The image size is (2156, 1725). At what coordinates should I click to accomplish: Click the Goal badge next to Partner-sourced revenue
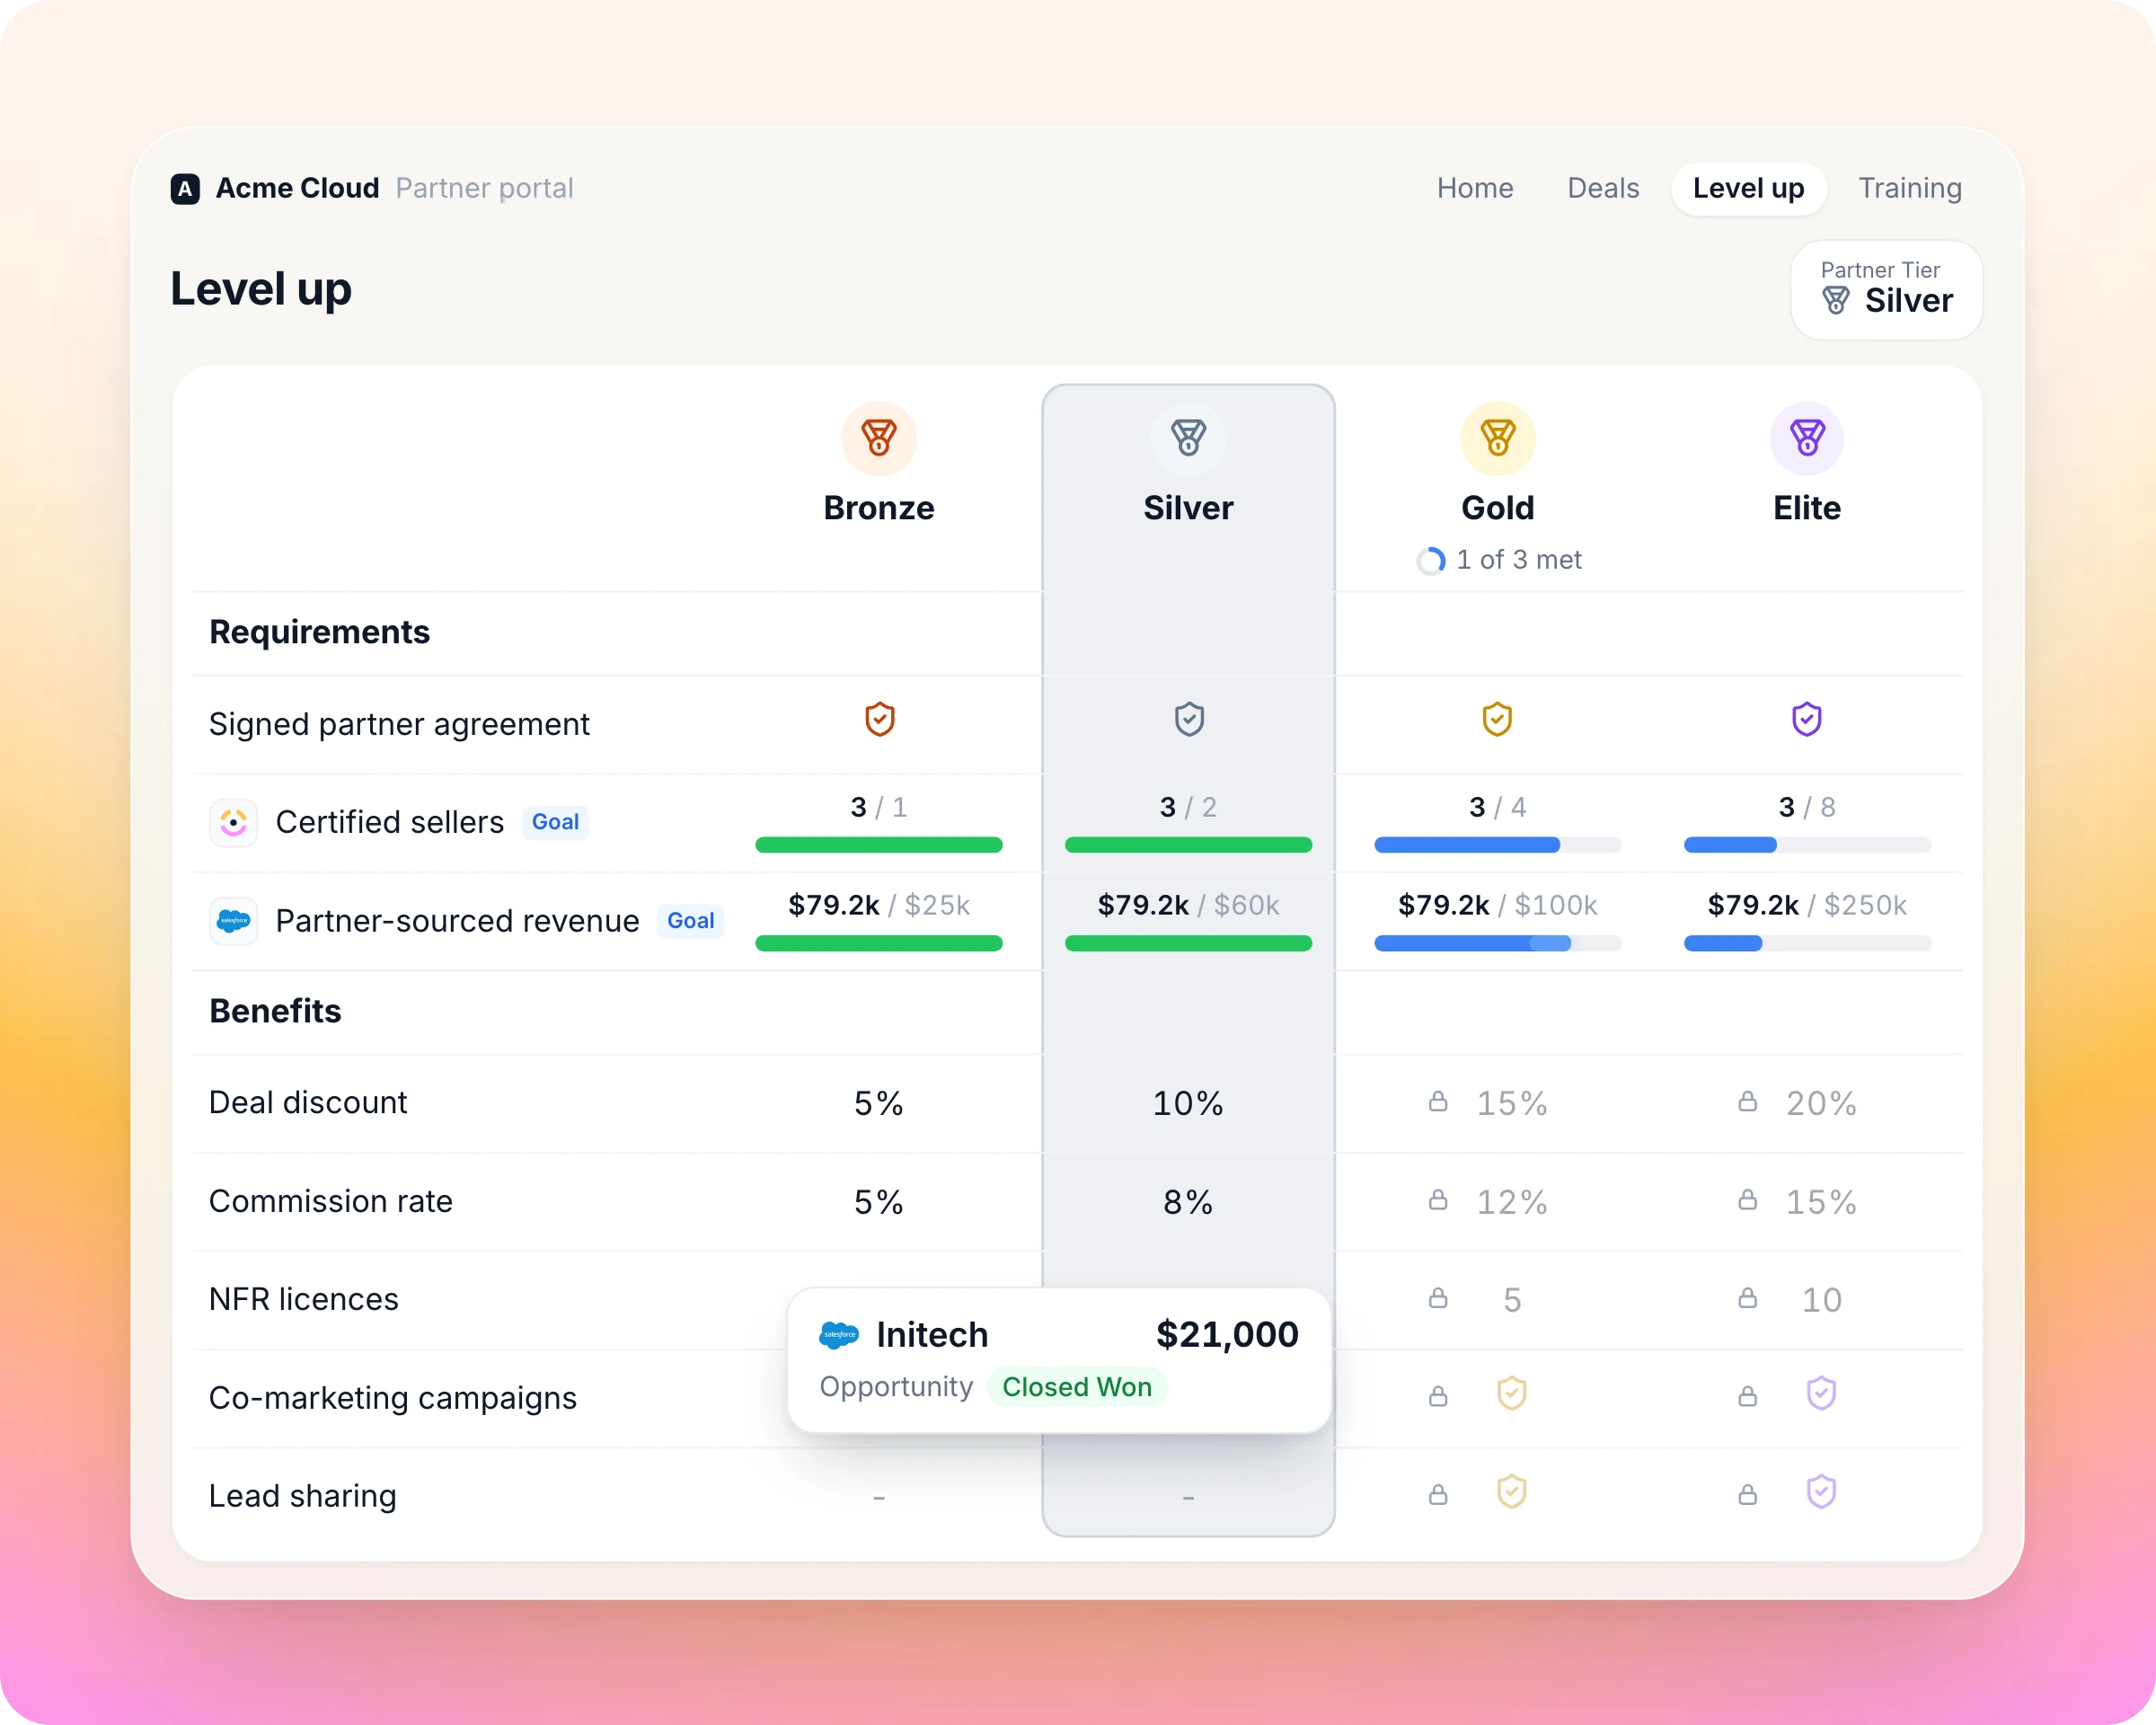[x=690, y=920]
